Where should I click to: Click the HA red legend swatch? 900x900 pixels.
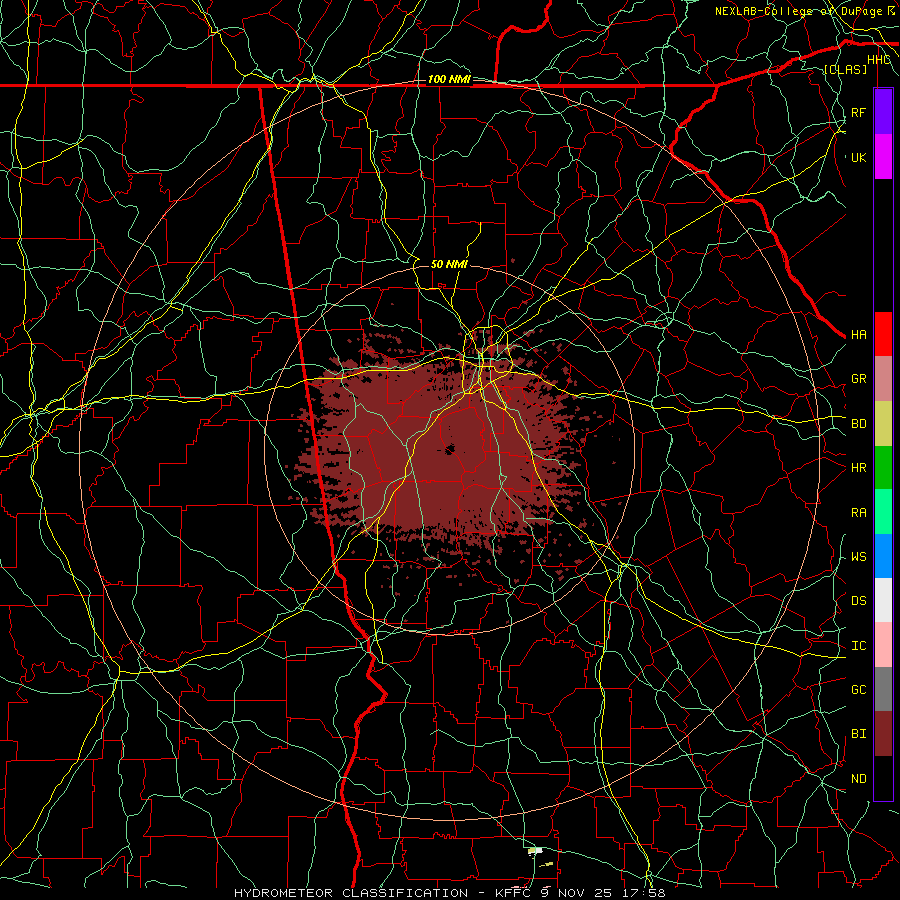click(x=883, y=334)
